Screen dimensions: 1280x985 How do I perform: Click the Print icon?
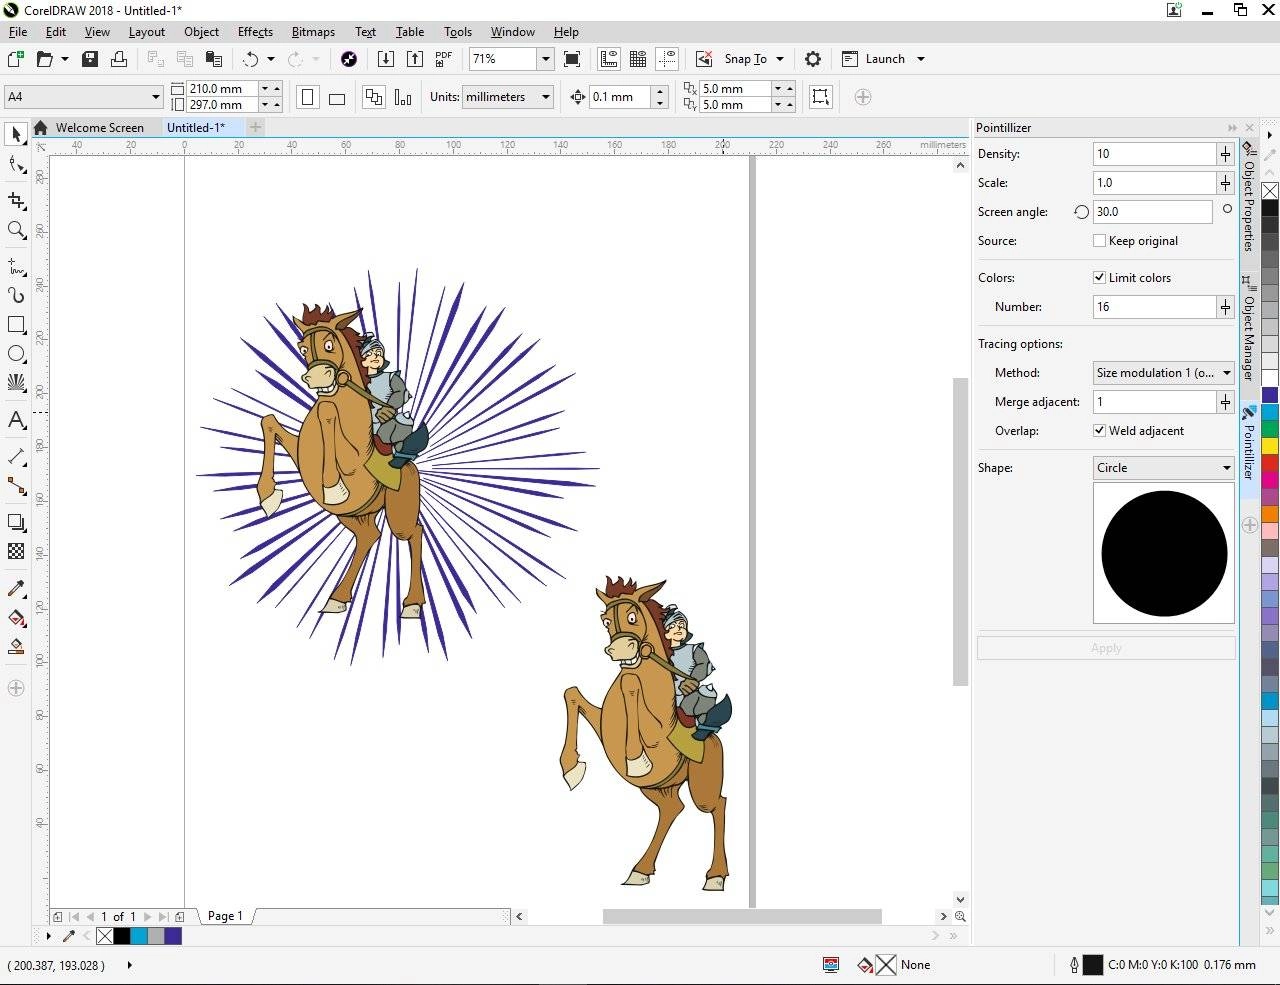(x=119, y=59)
